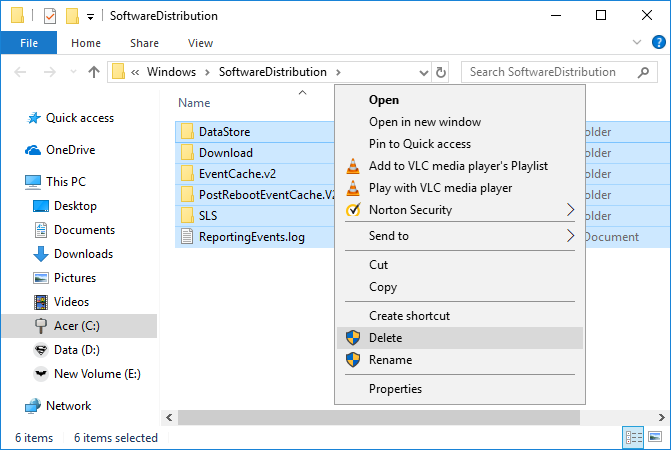
Task: Click the Quick access star icon
Action: pyautogui.click(x=32, y=118)
